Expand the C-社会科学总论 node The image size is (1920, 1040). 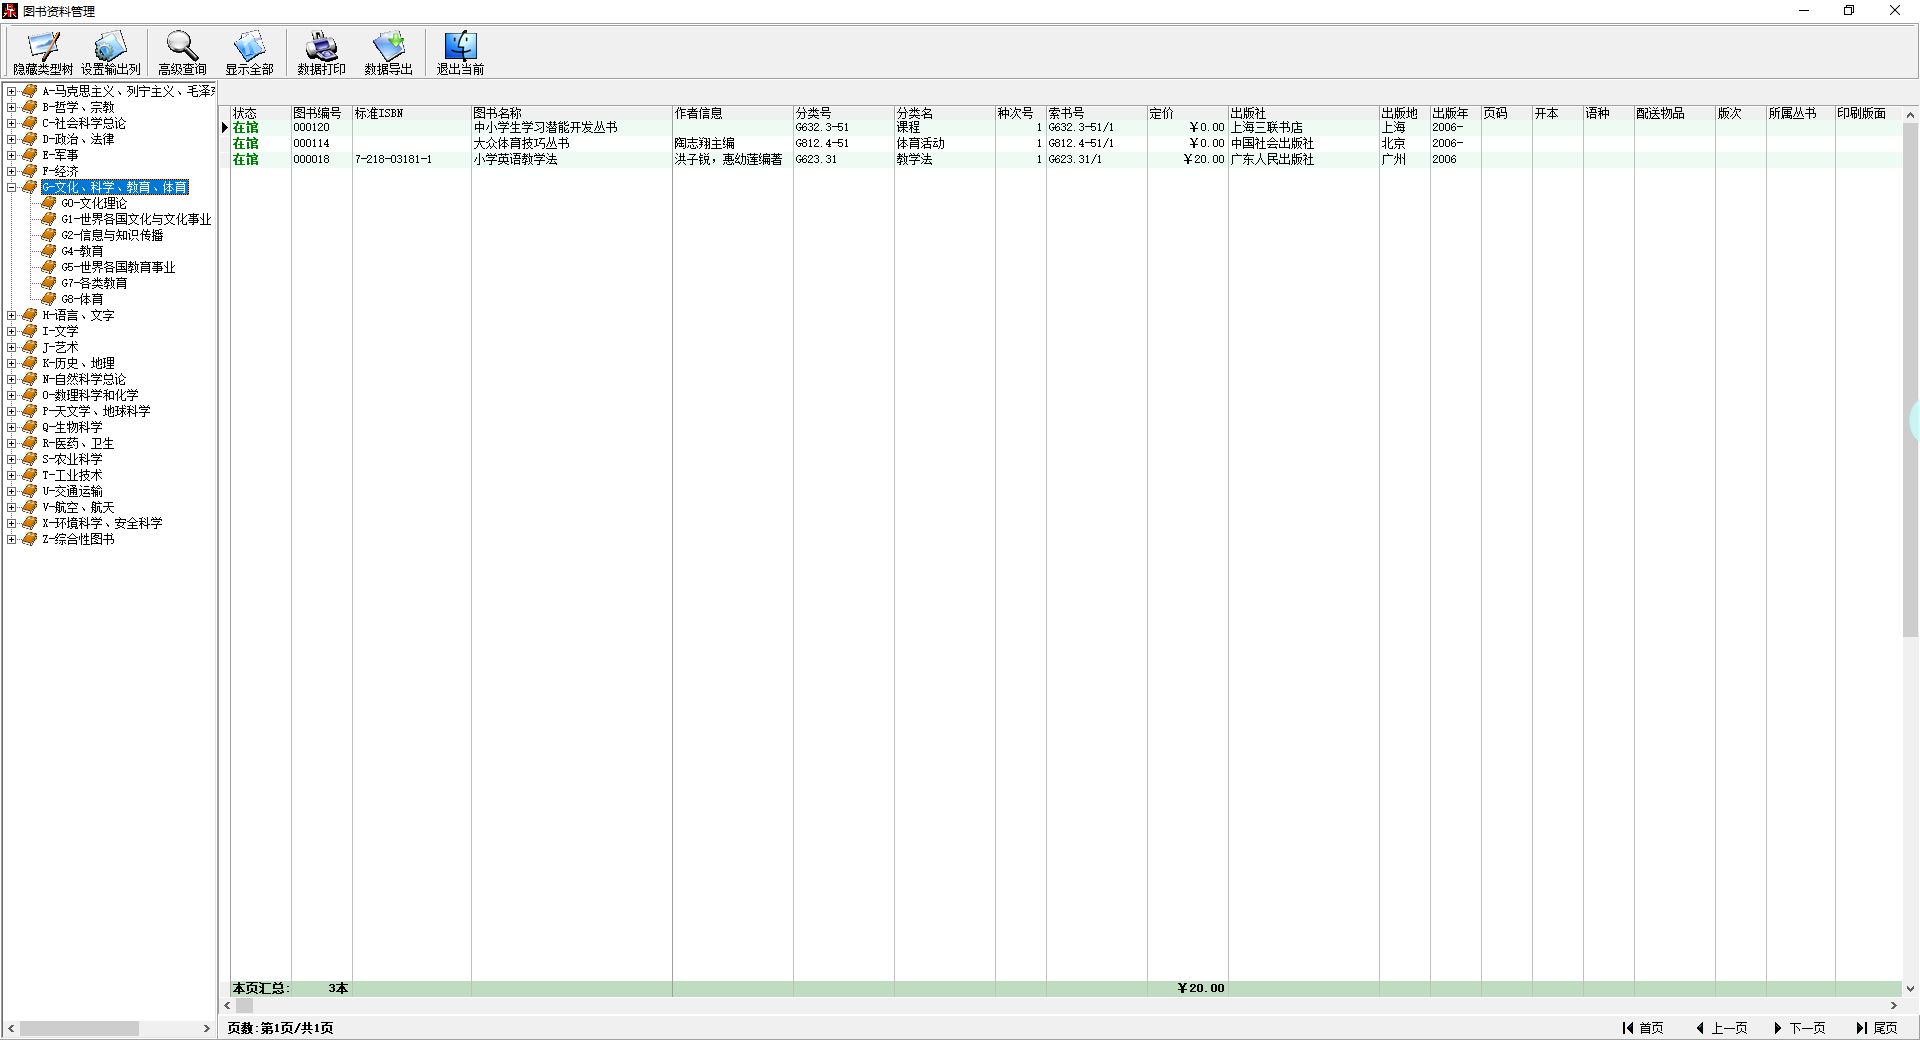click(11, 123)
